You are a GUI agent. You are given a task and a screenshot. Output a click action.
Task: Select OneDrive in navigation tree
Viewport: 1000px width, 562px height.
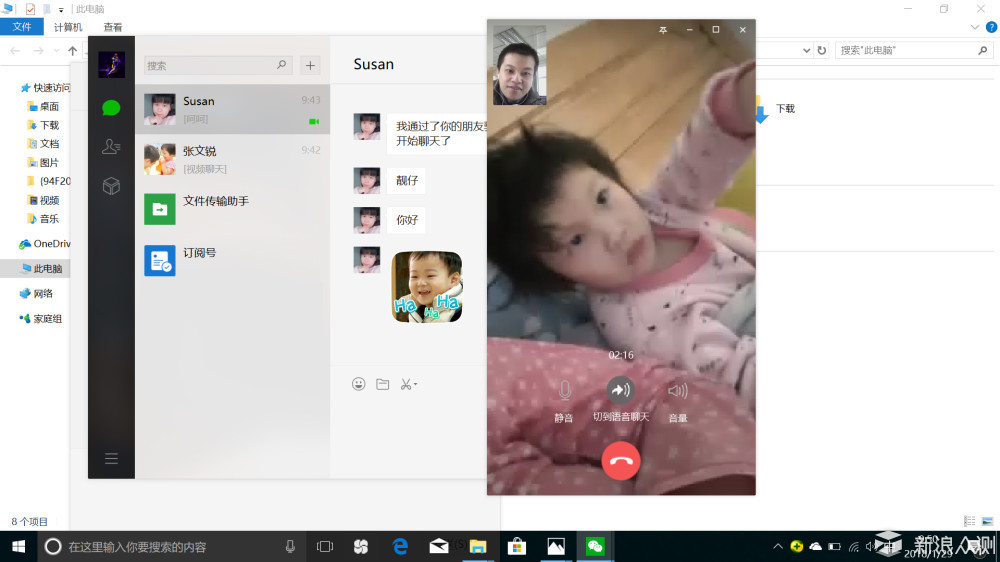(x=45, y=244)
